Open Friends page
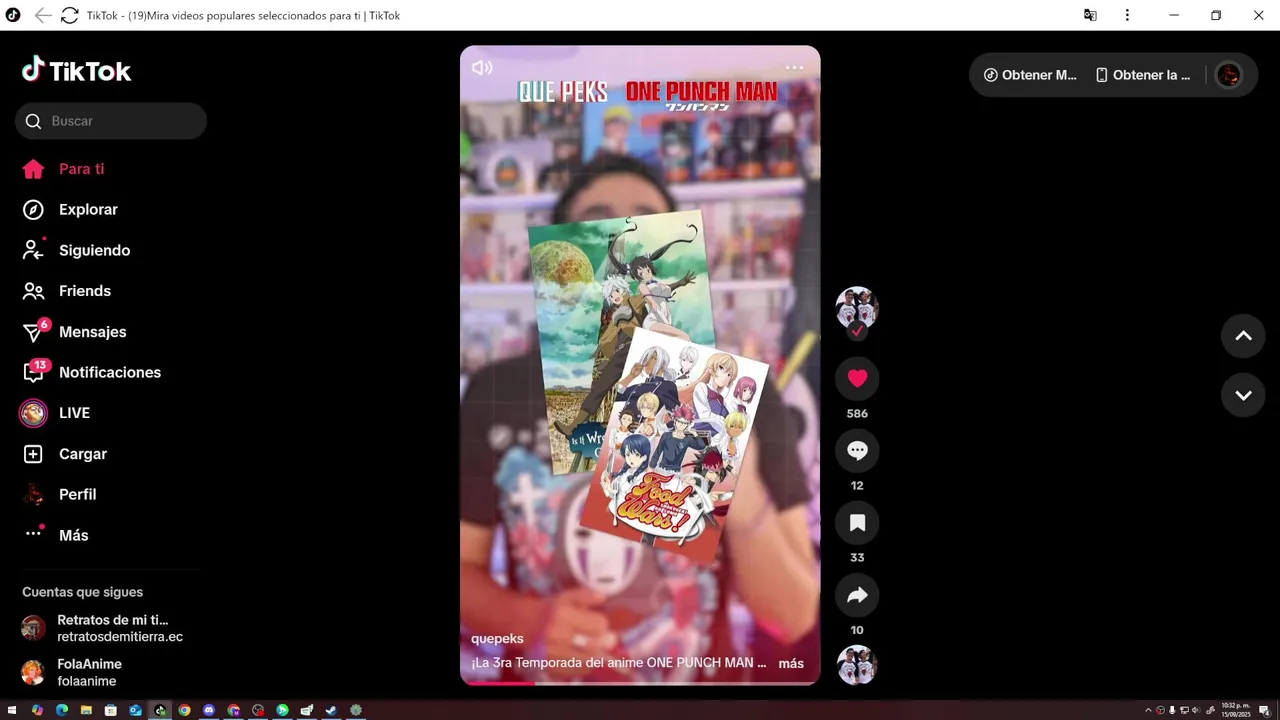The height and width of the screenshot is (720, 1280). (x=66, y=291)
